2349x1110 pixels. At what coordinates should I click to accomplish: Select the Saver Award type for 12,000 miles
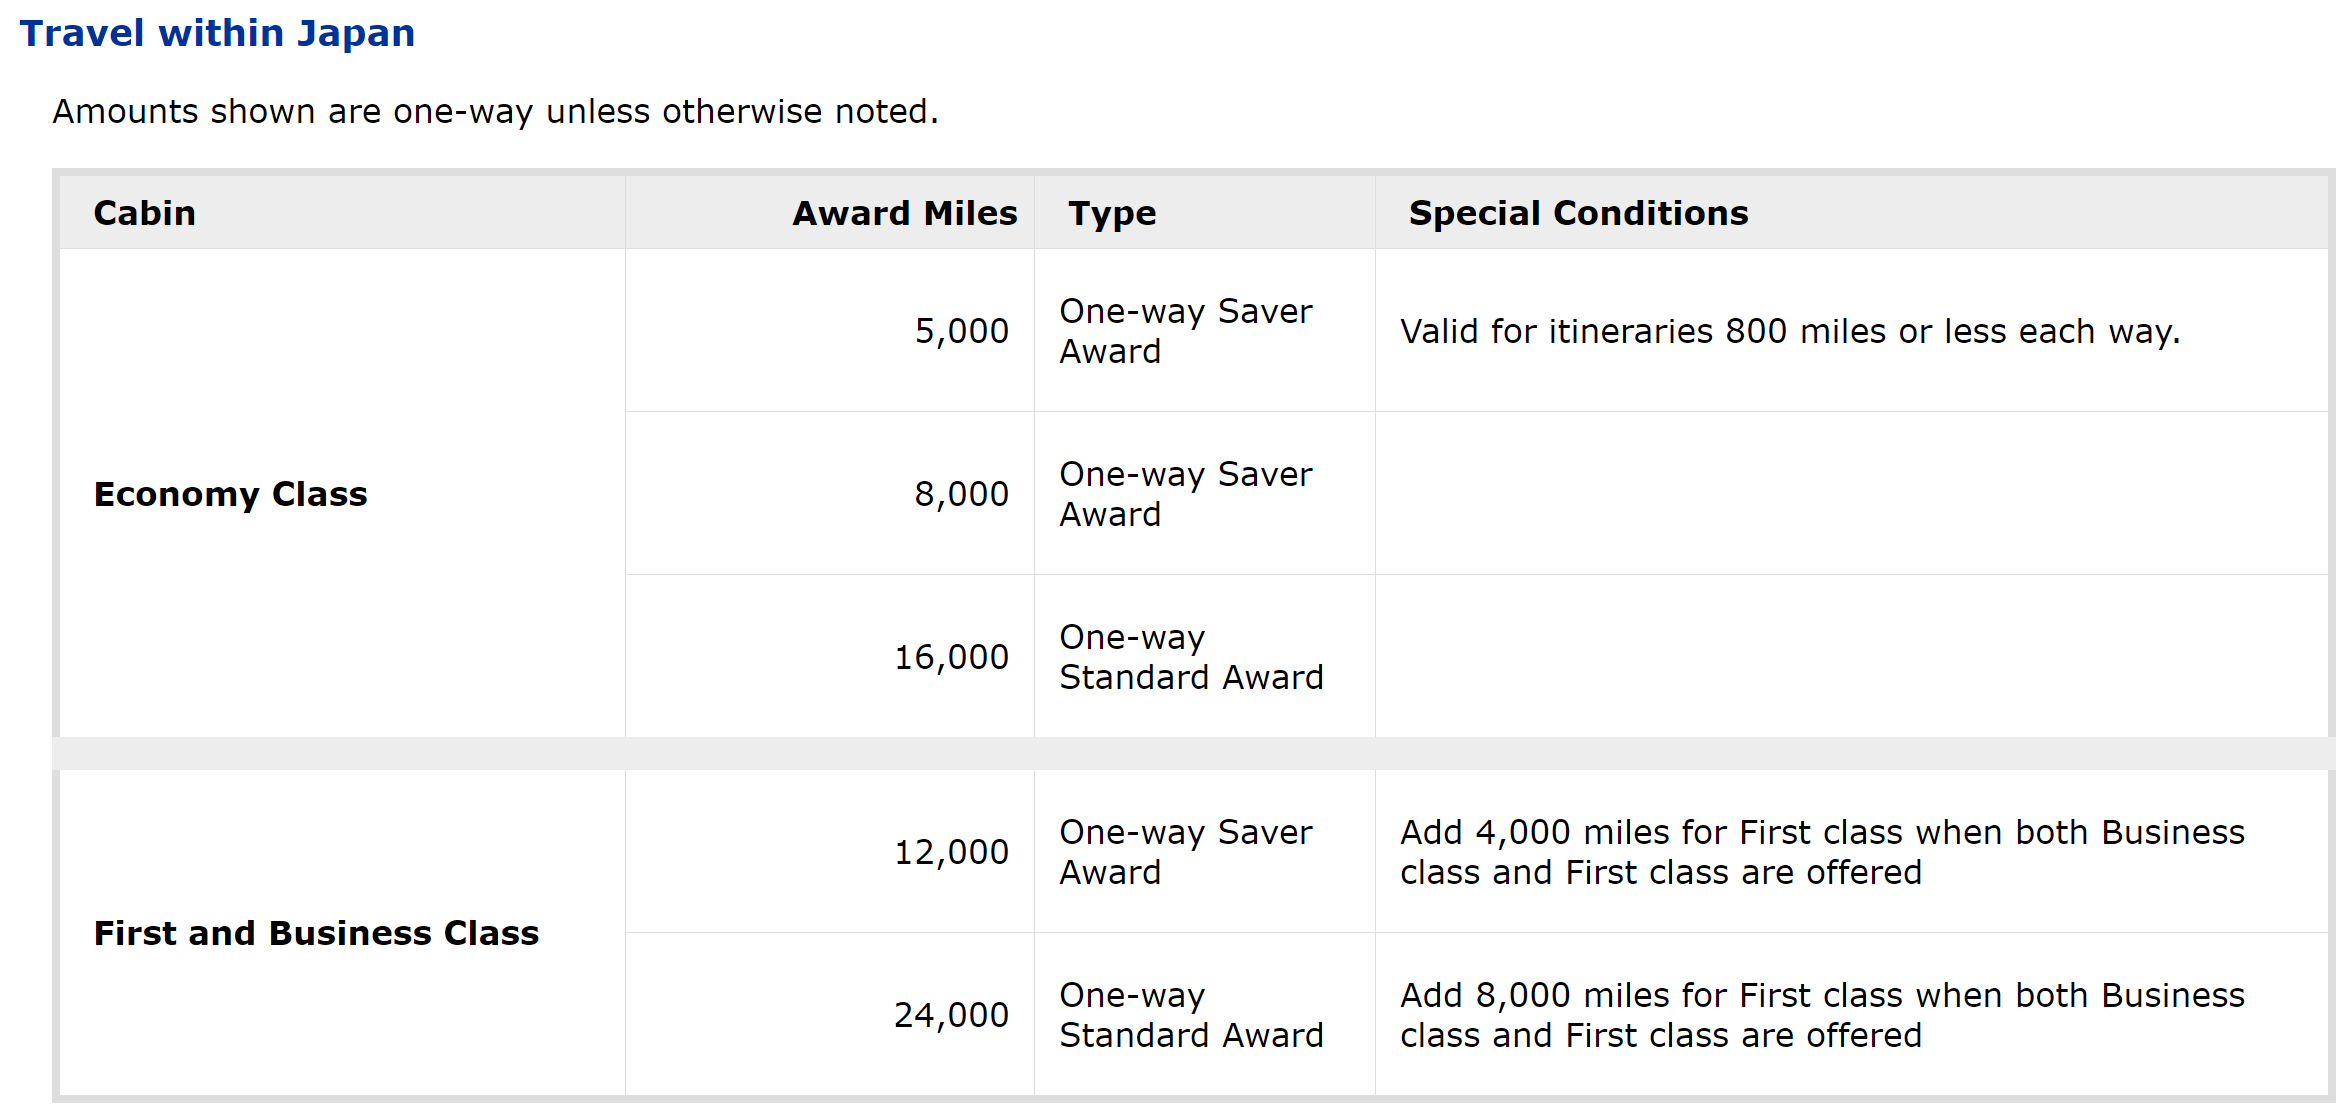click(1185, 852)
